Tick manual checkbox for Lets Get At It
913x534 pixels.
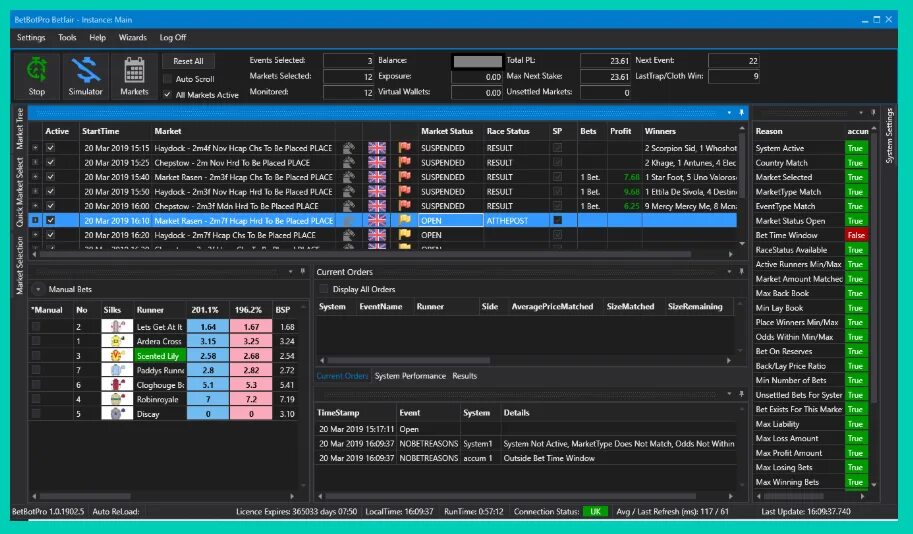click(x=36, y=327)
